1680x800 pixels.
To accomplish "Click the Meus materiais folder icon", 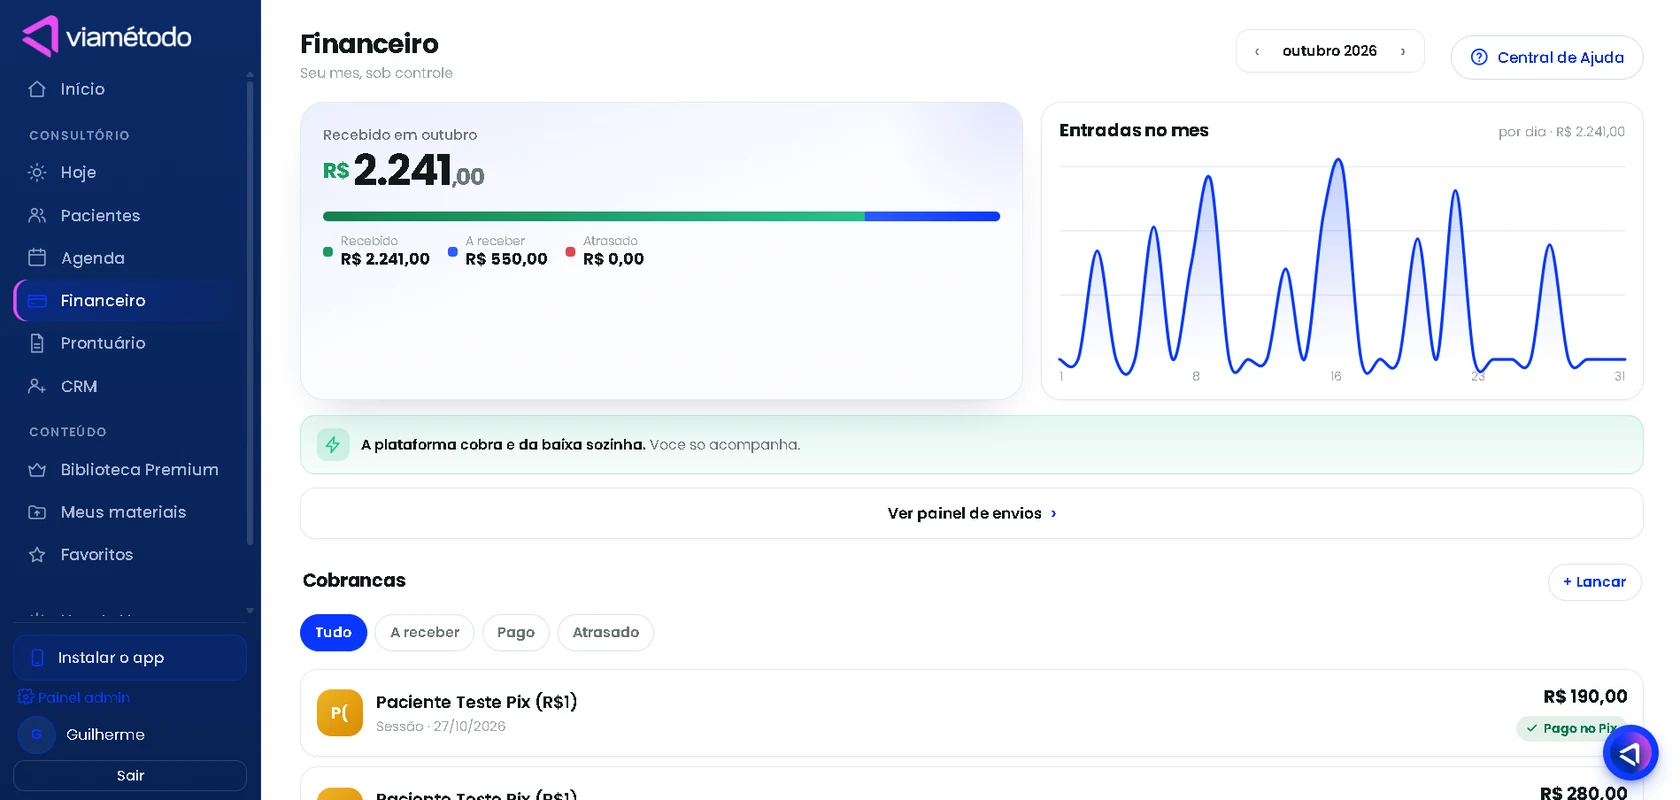I will [x=37, y=512].
